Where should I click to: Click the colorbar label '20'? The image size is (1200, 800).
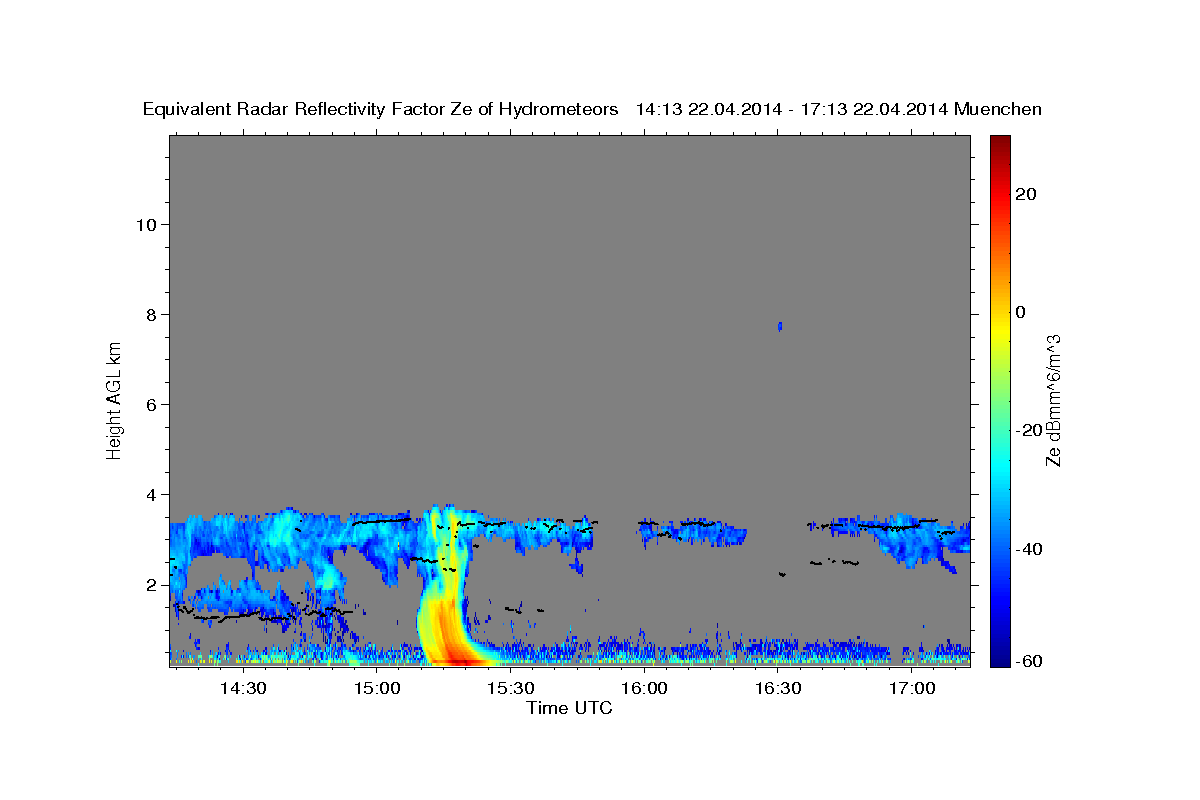pos(1026,194)
